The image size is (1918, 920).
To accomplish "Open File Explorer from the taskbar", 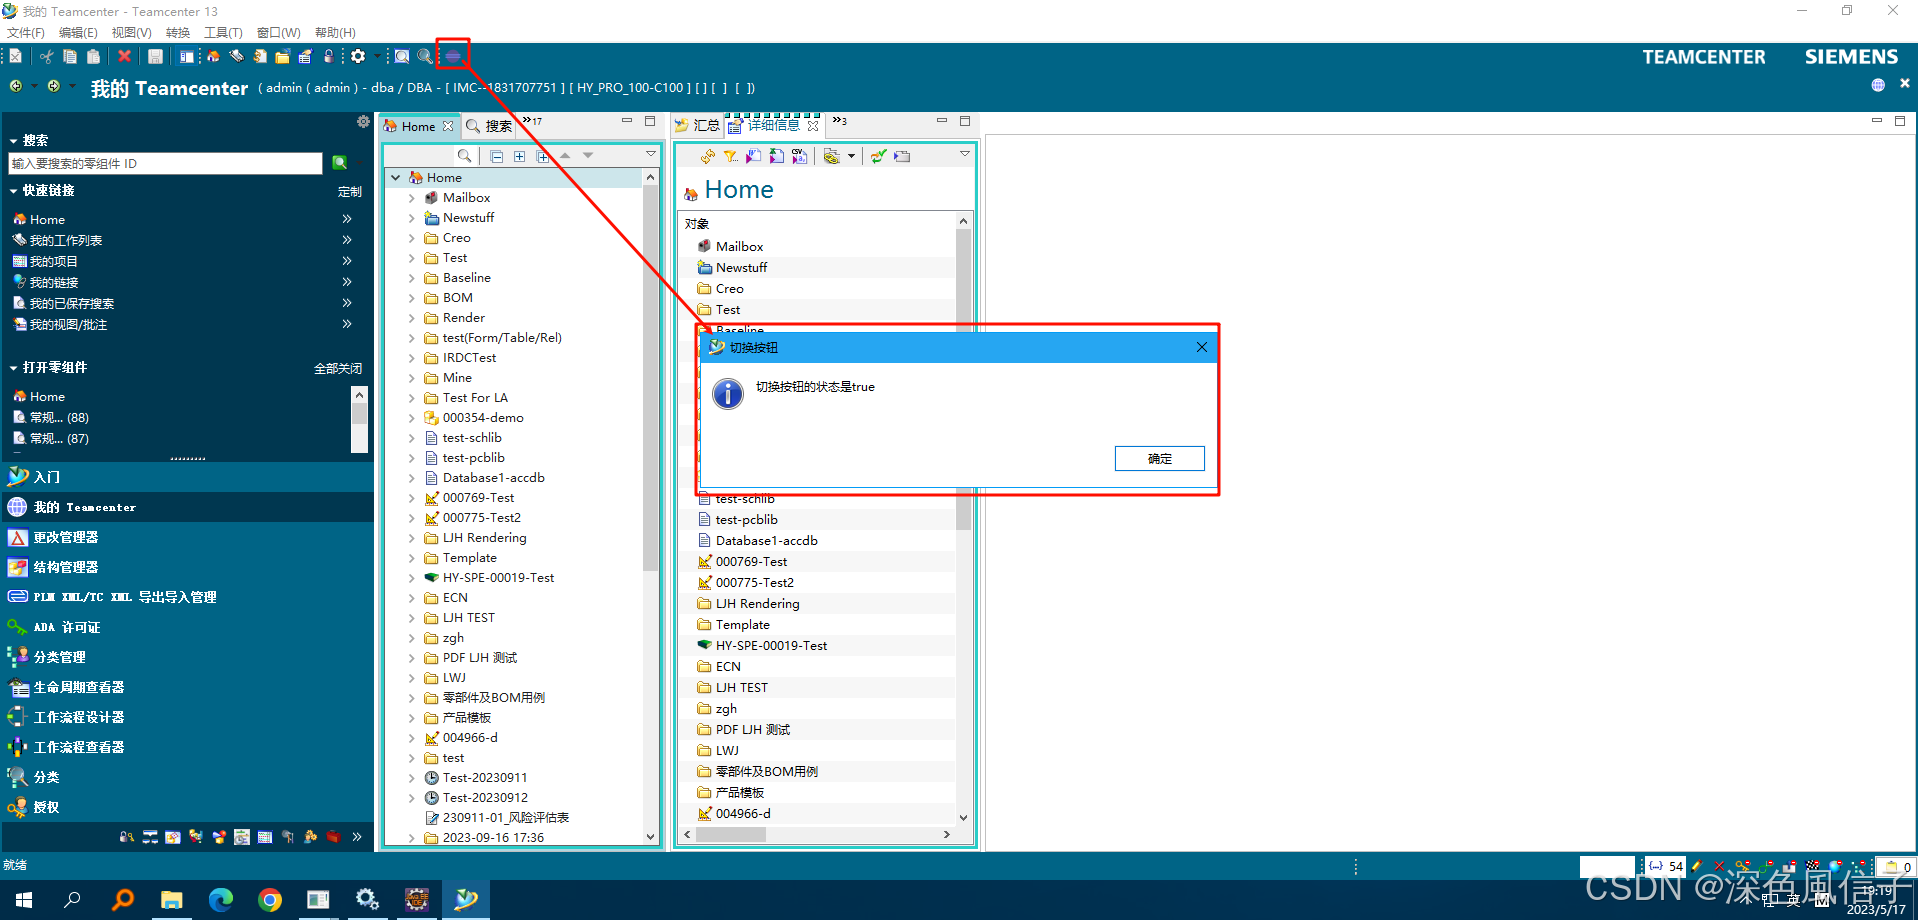I will point(172,900).
